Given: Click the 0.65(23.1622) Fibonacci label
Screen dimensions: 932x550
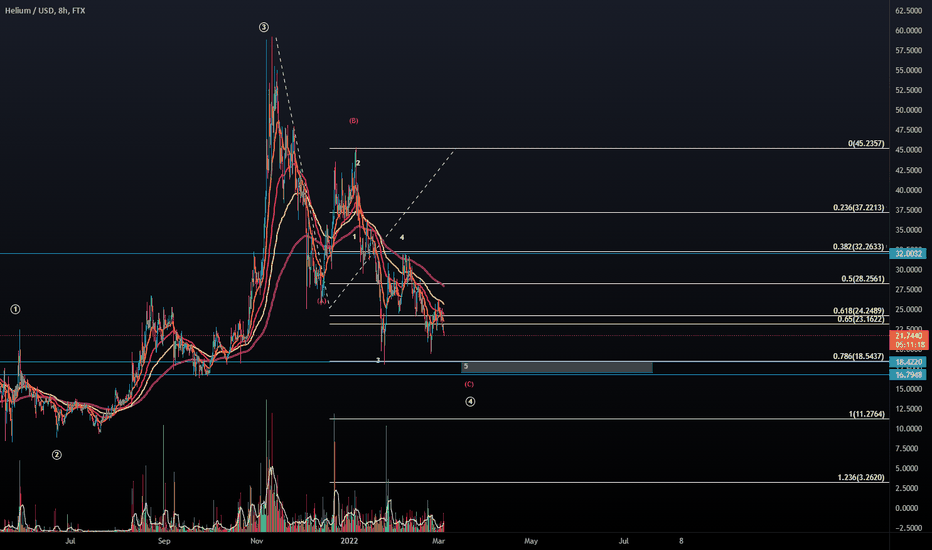Looking at the screenshot, I should pyautogui.click(x=861, y=319).
